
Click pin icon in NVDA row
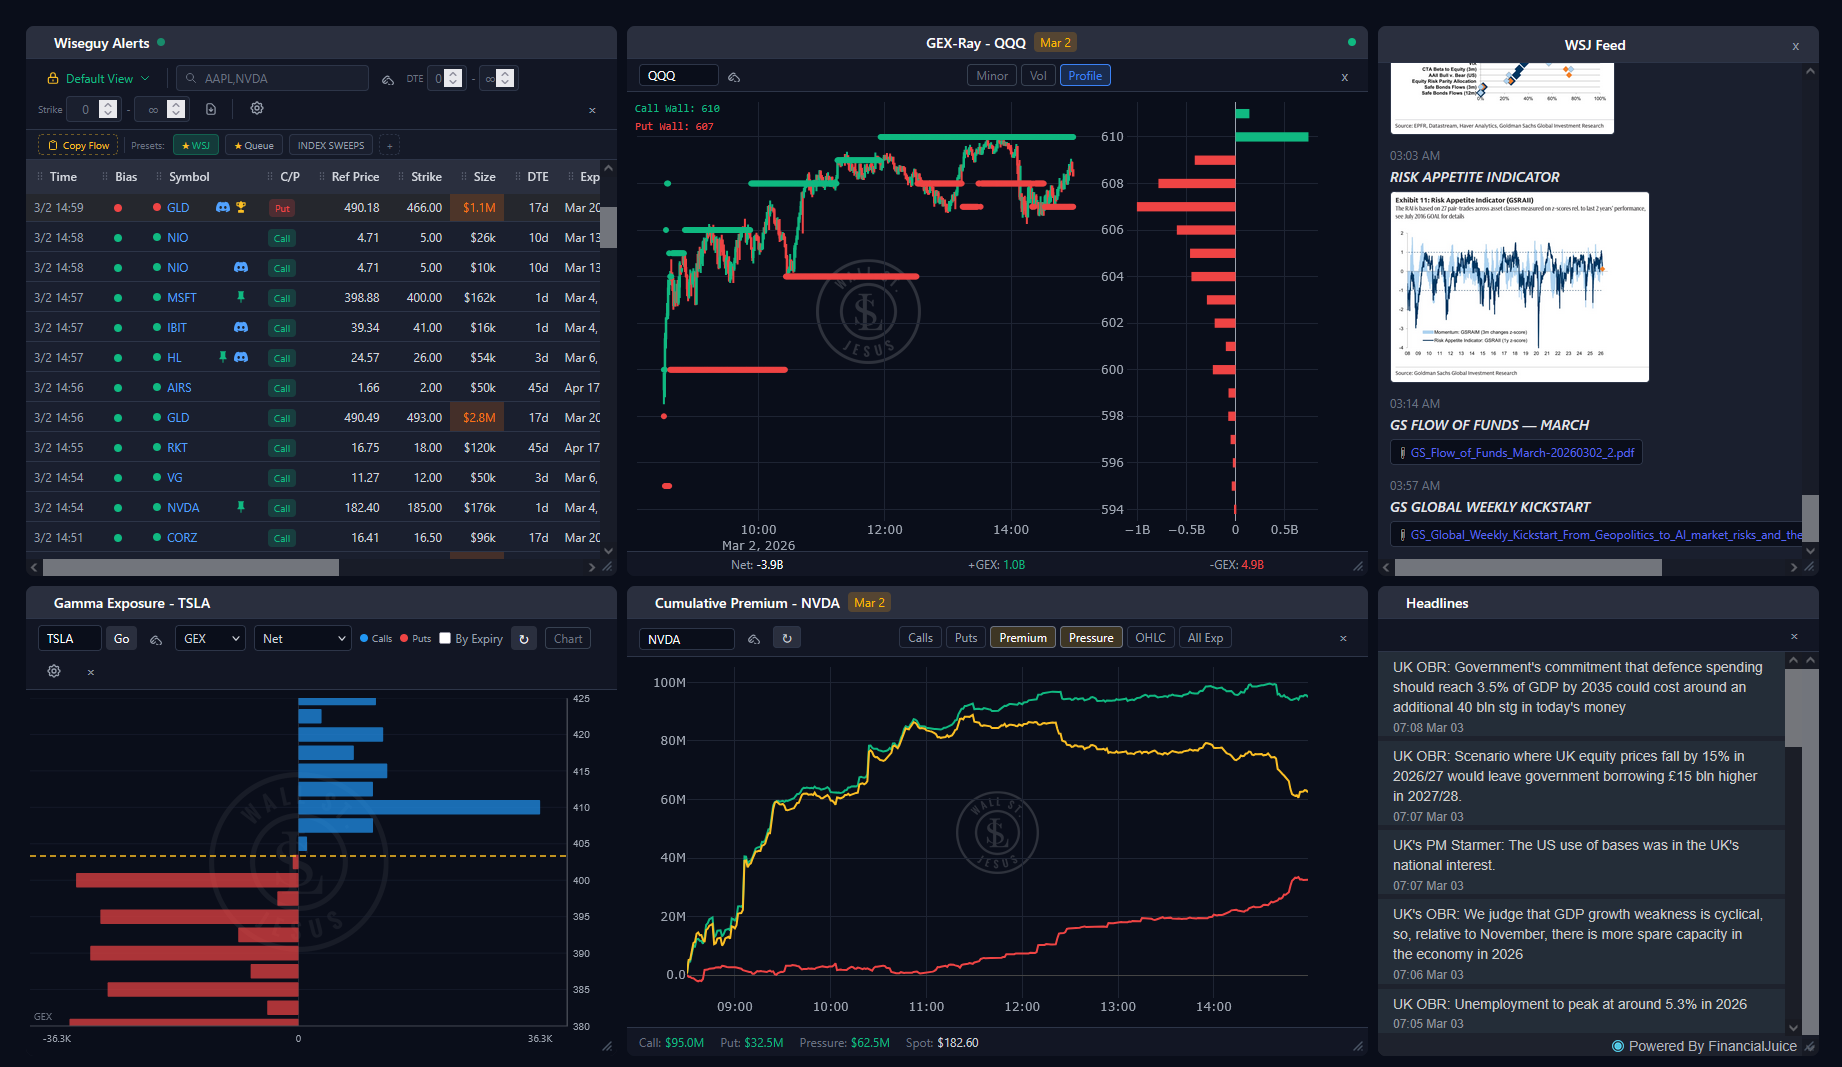[240, 507]
